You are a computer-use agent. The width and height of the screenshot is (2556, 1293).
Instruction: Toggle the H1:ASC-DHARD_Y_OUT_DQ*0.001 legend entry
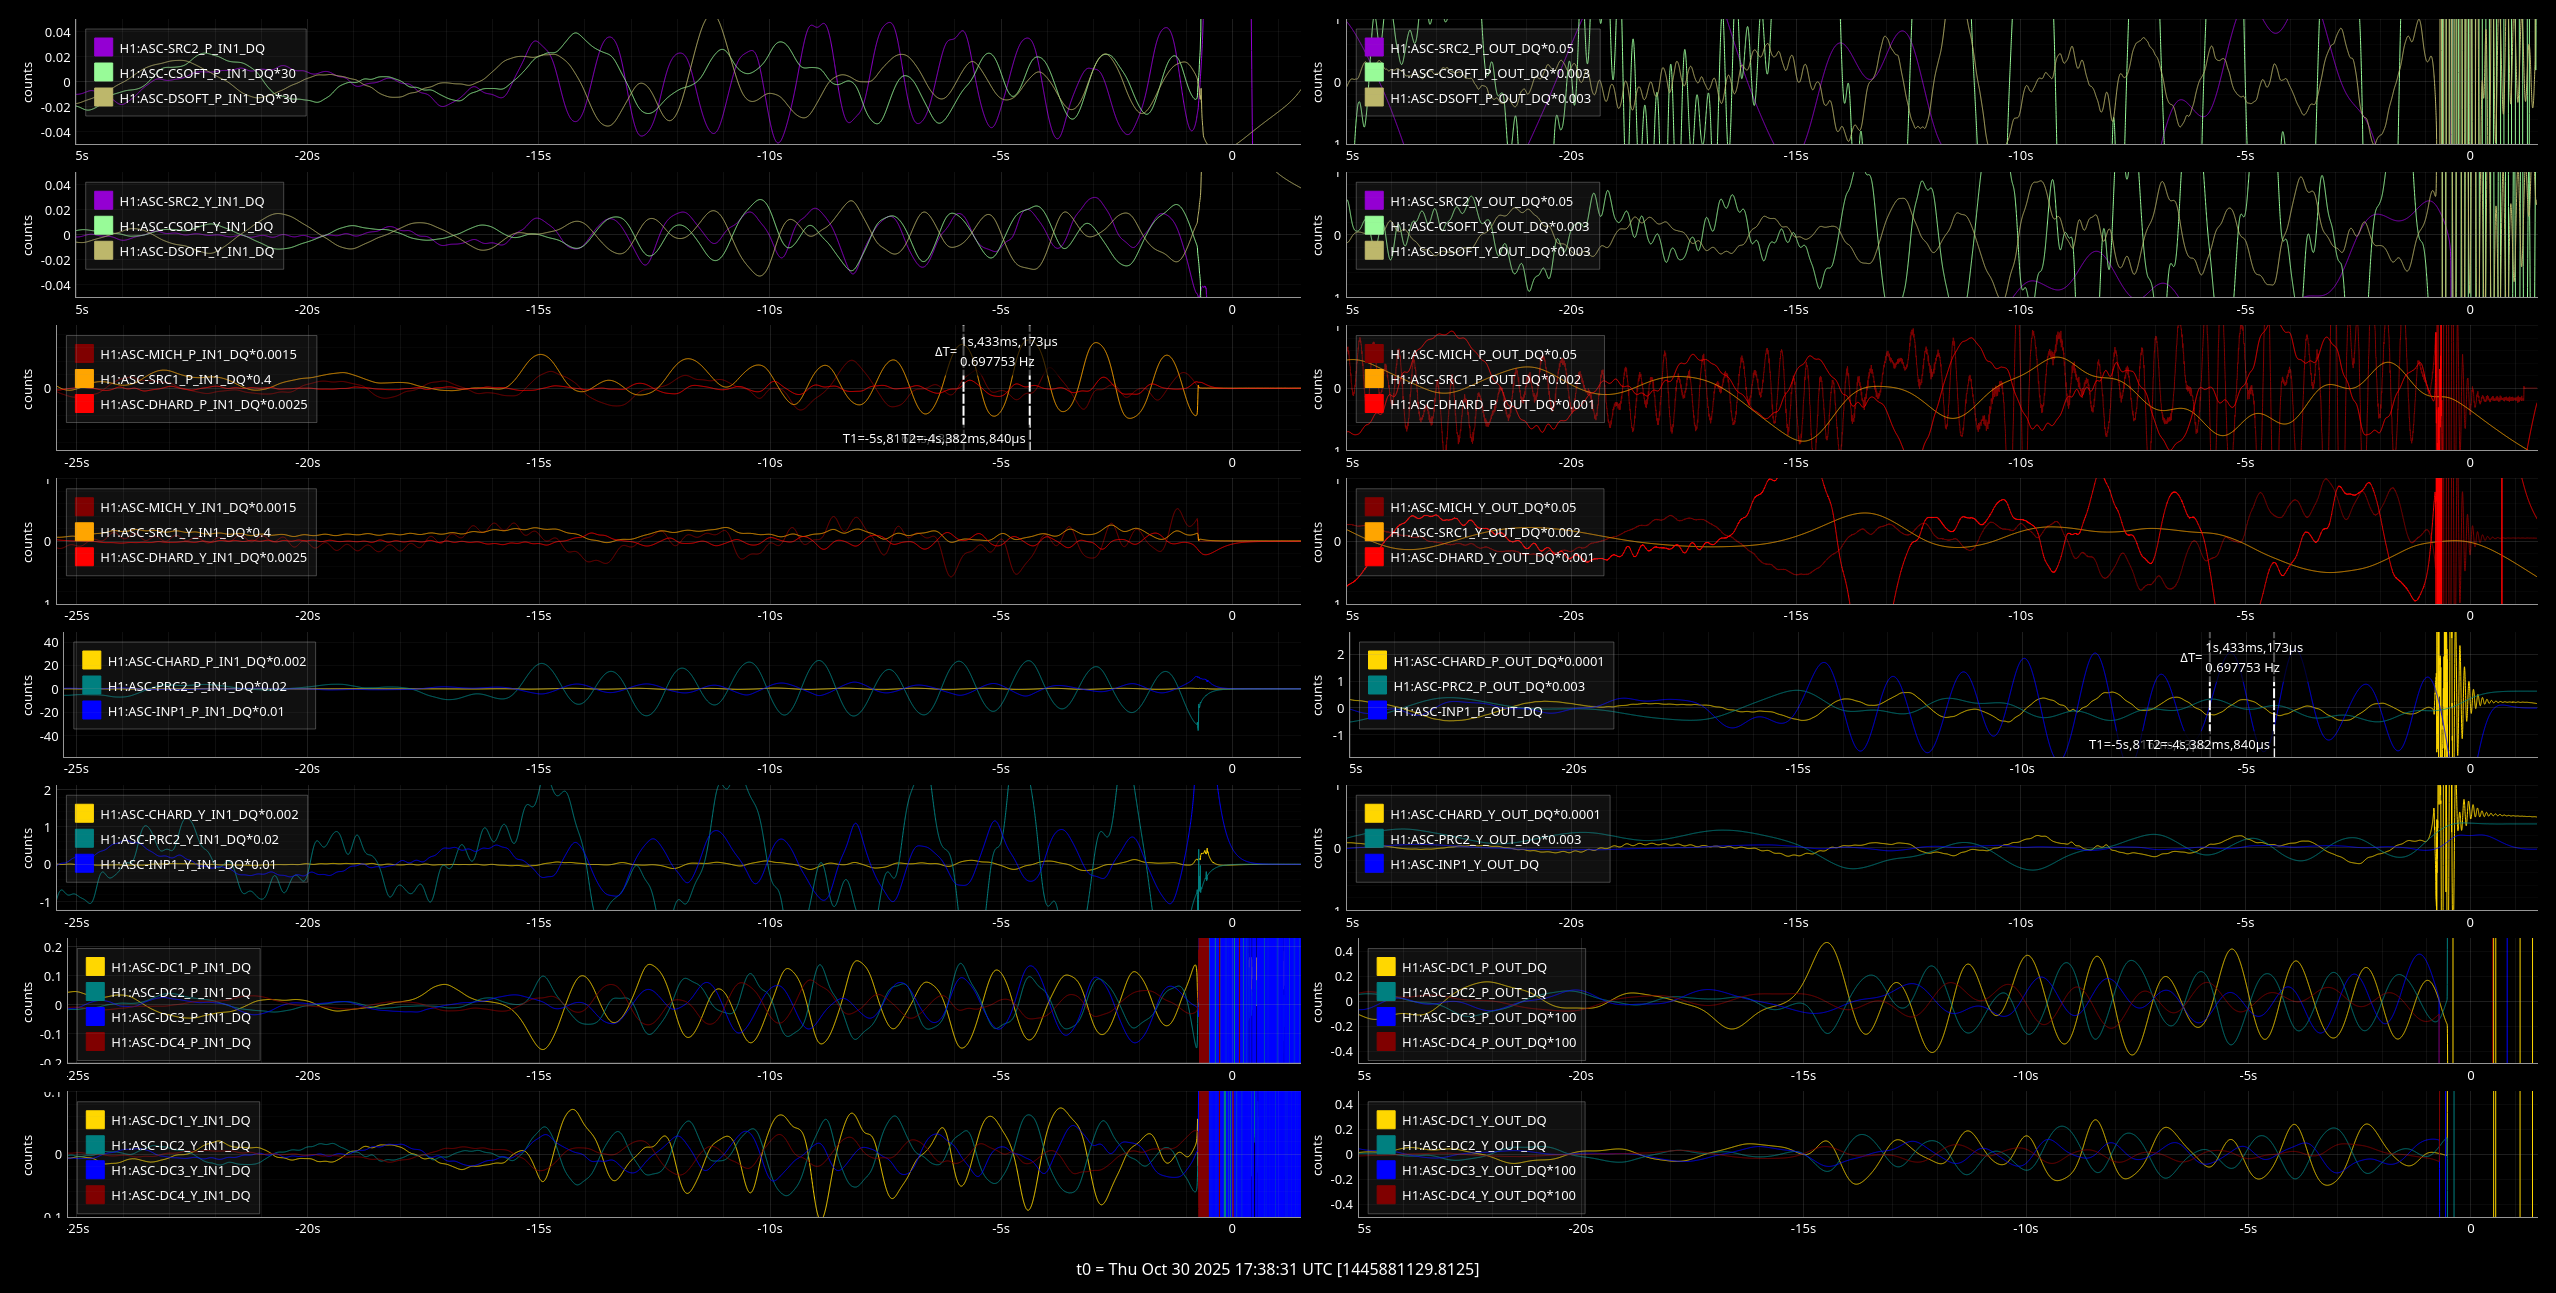(1491, 558)
